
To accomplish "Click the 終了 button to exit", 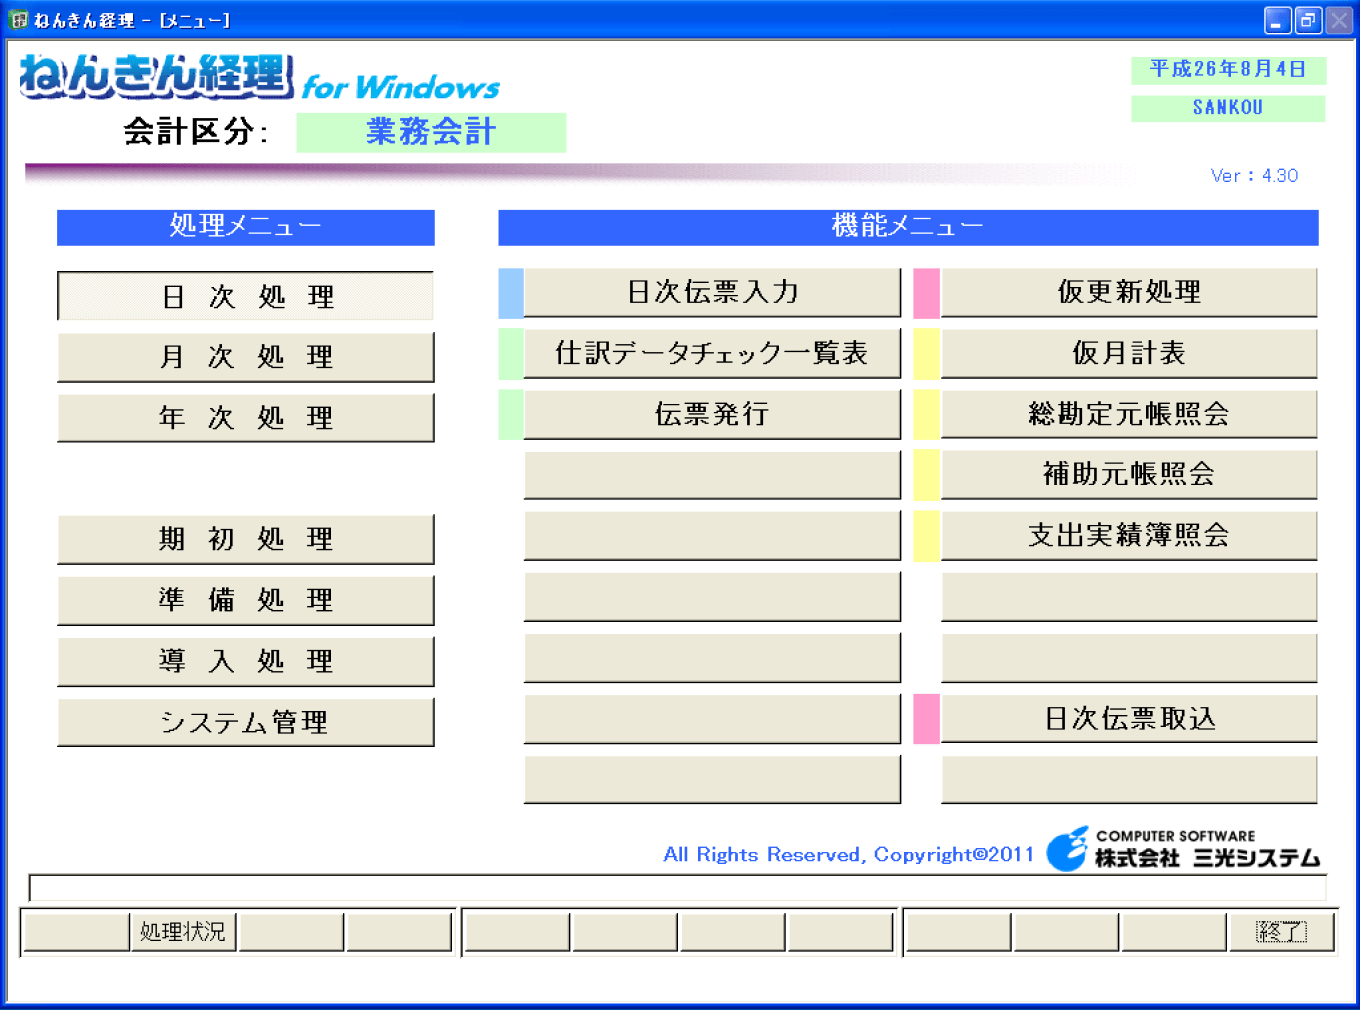I will 1281,932.
